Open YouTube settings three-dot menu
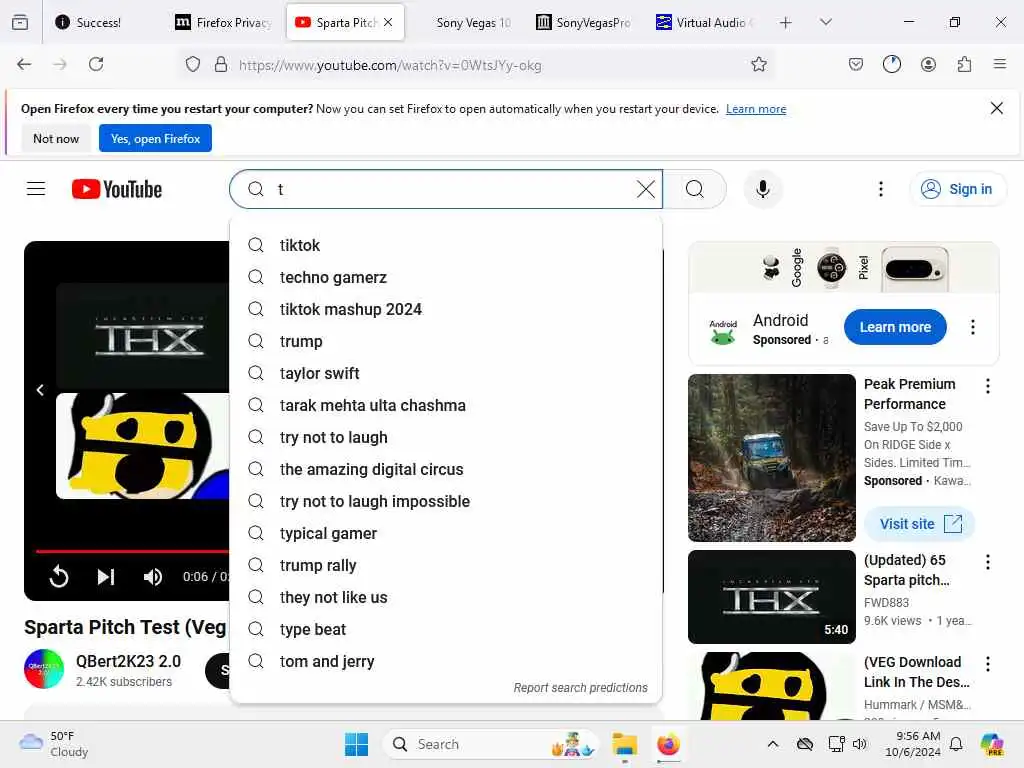1024x768 pixels. pyautogui.click(x=880, y=189)
